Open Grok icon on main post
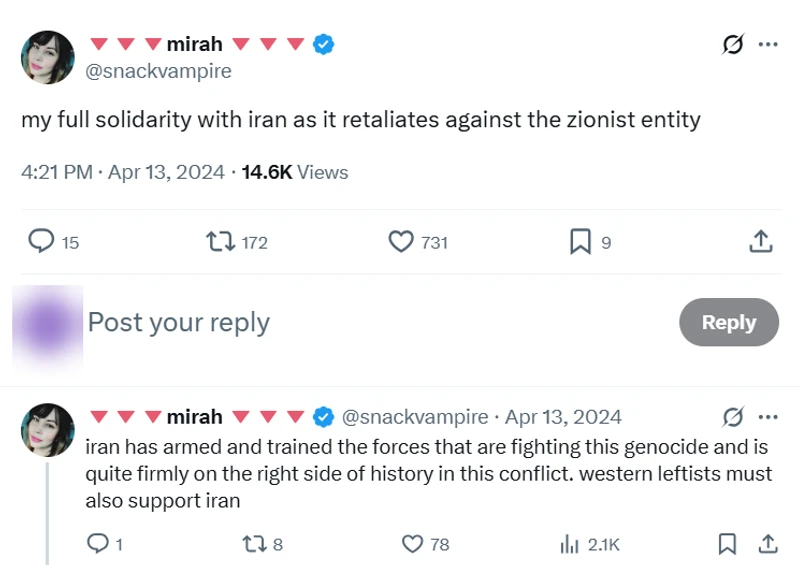The image size is (800, 565). pyautogui.click(x=733, y=44)
